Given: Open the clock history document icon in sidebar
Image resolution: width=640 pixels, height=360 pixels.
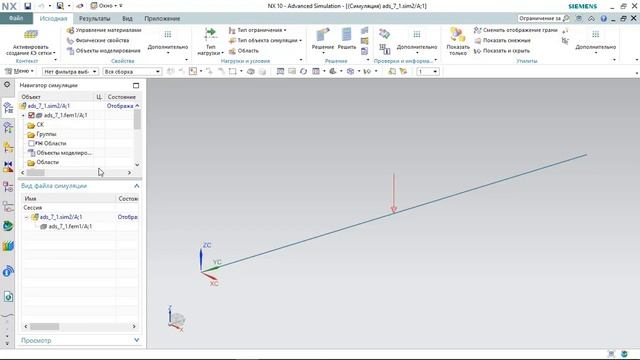Looking at the screenshot, I should click(x=8, y=296).
